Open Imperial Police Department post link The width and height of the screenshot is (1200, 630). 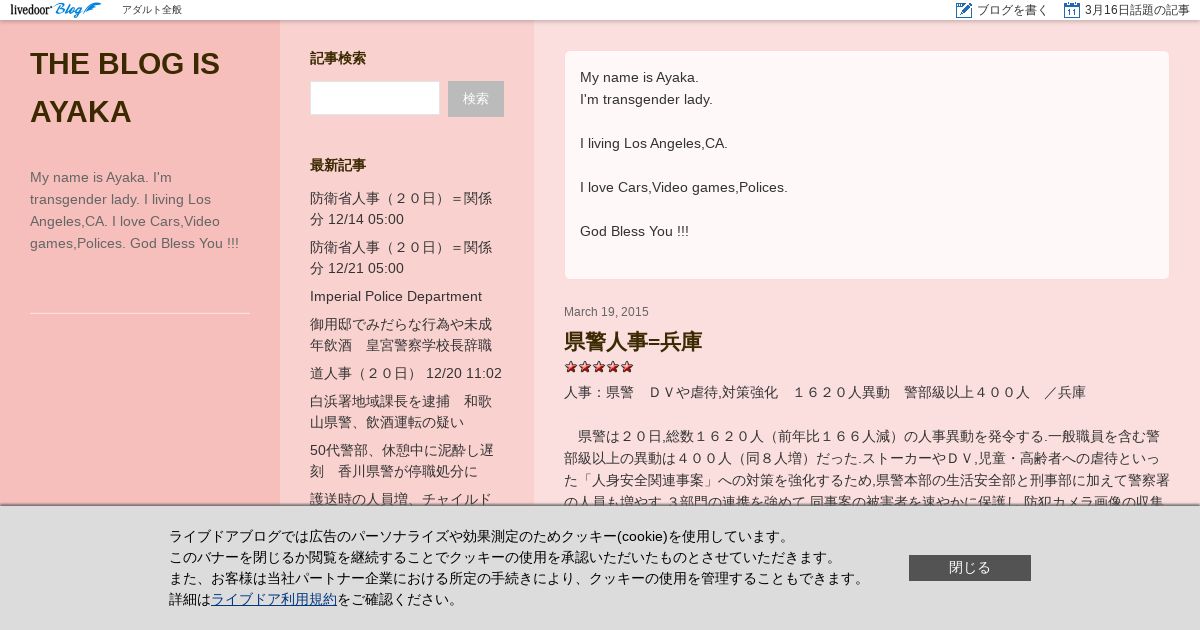(x=396, y=296)
